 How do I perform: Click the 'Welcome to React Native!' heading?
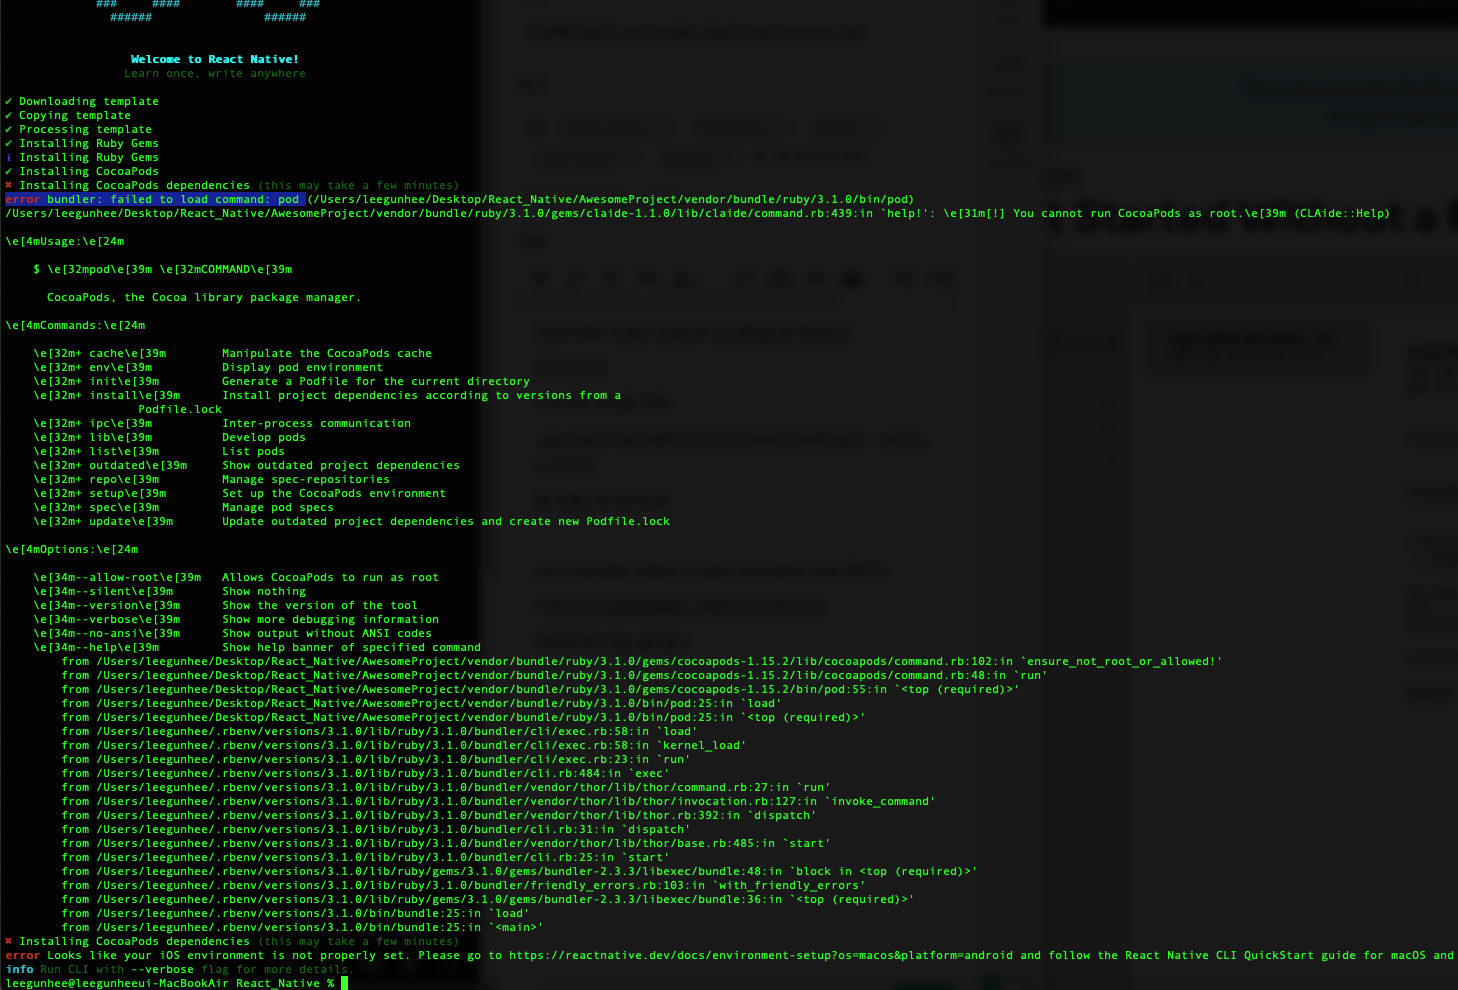[214, 60]
